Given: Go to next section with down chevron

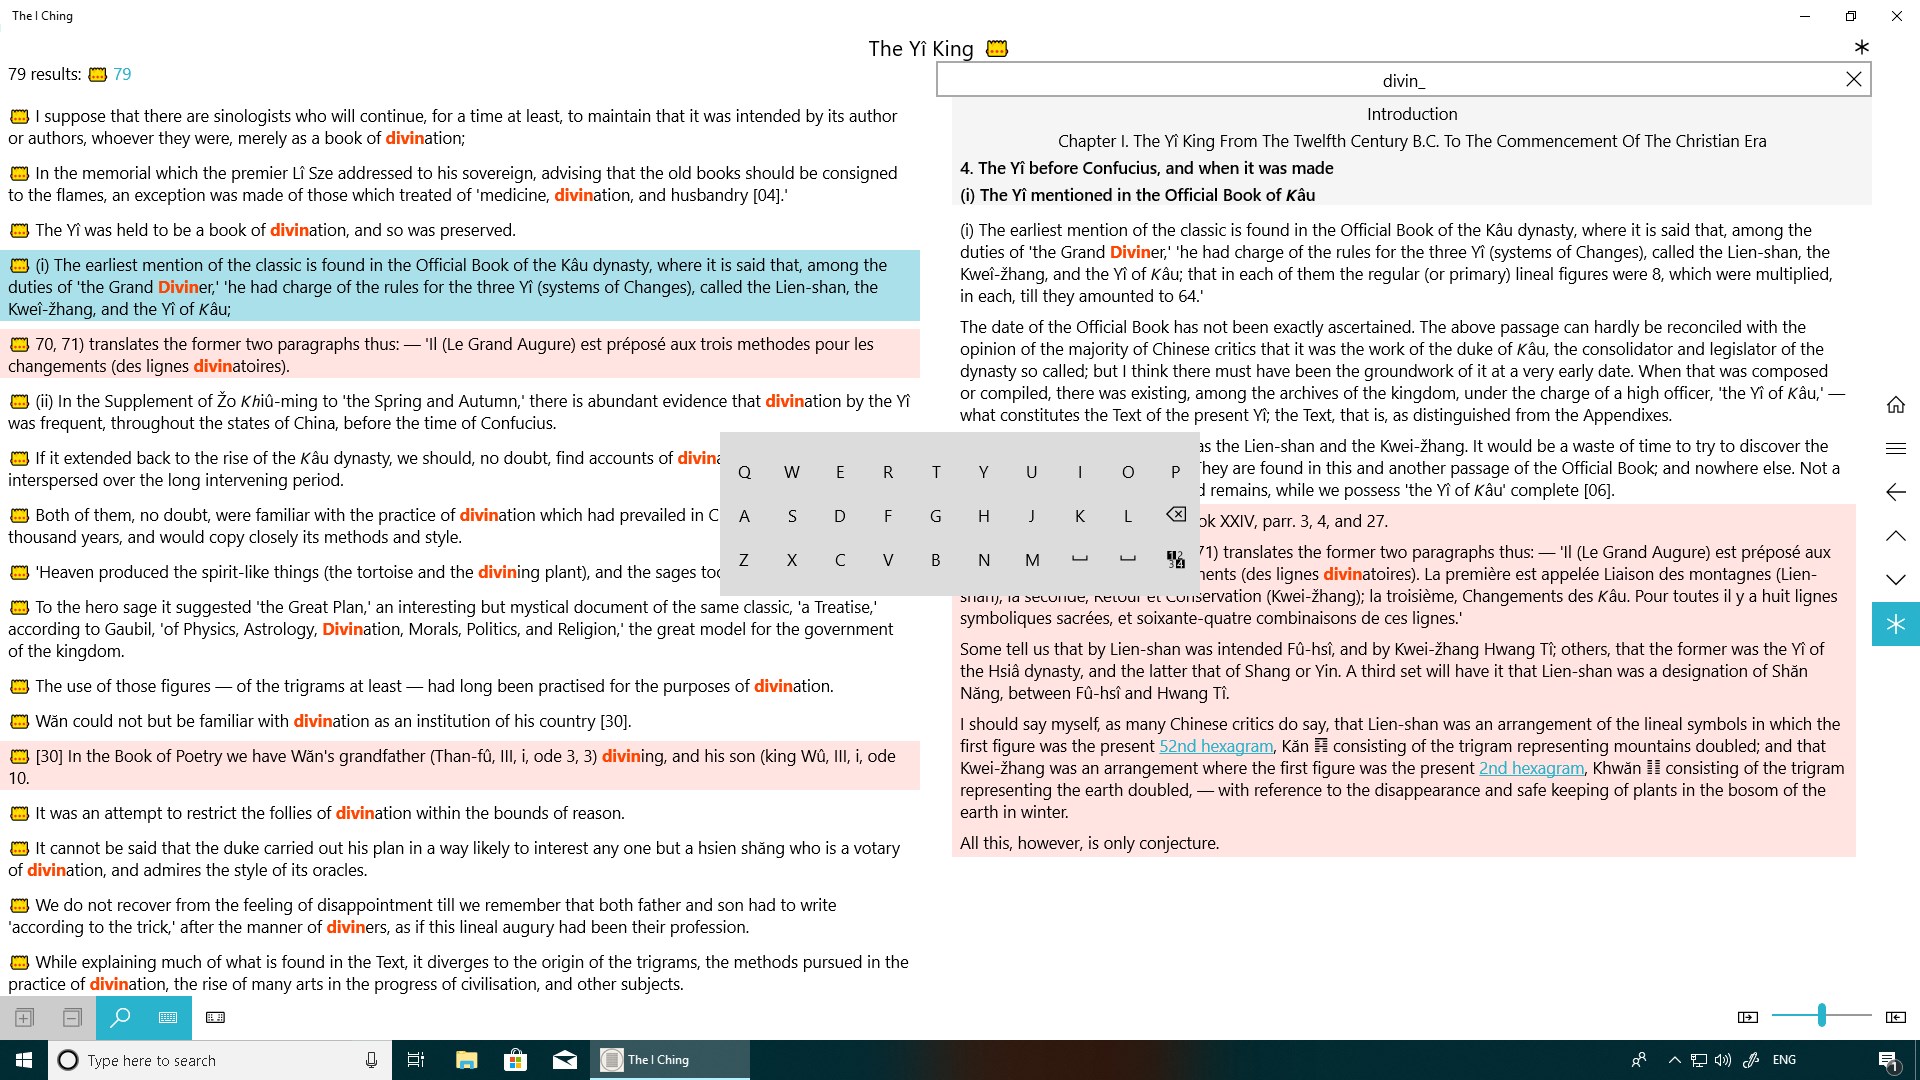Looking at the screenshot, I should click(1895, 580).
